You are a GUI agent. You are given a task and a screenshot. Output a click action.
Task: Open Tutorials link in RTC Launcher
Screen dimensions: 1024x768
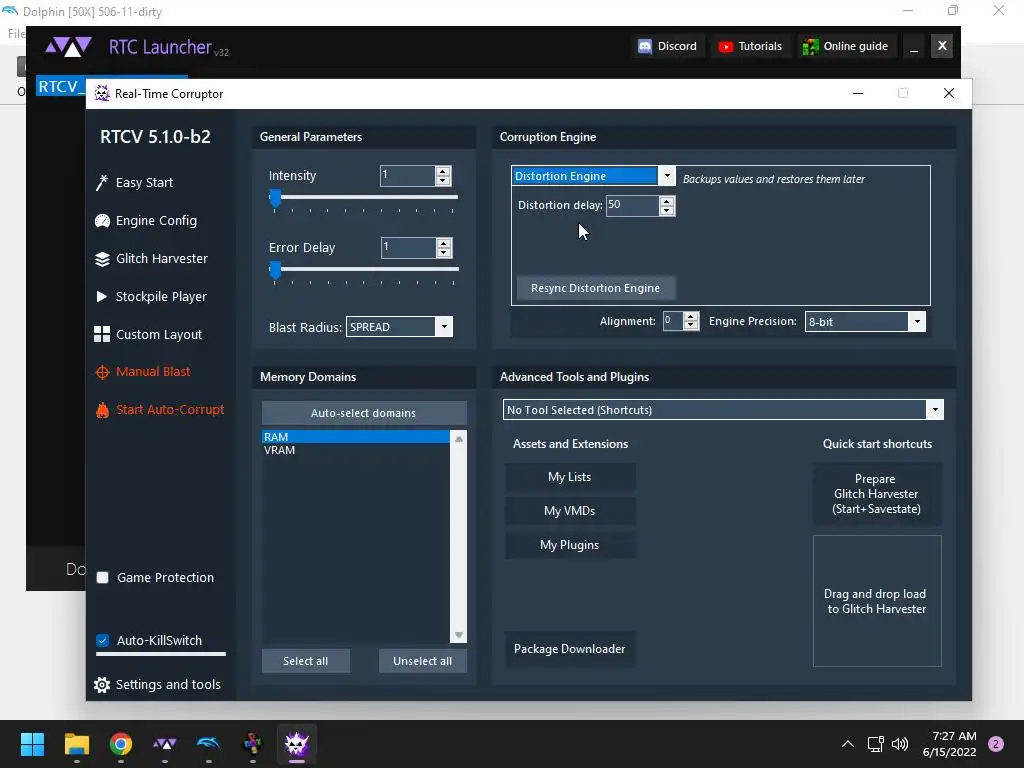coord(750,46)
